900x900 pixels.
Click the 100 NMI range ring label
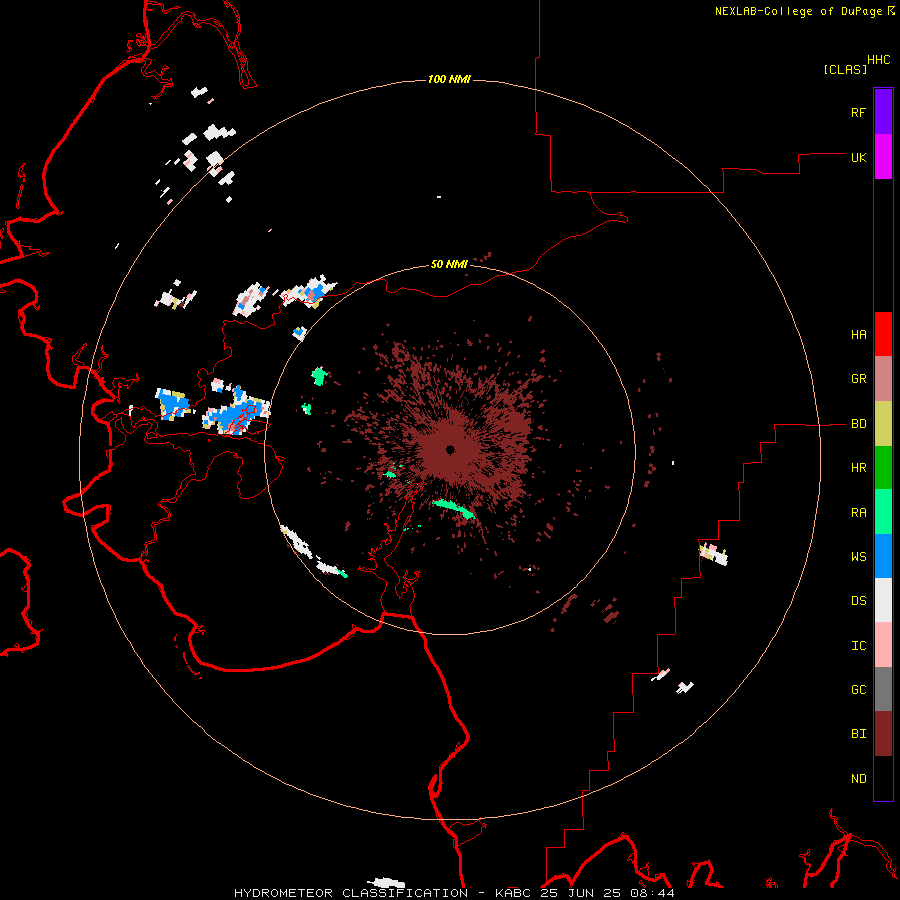[449, 79]
